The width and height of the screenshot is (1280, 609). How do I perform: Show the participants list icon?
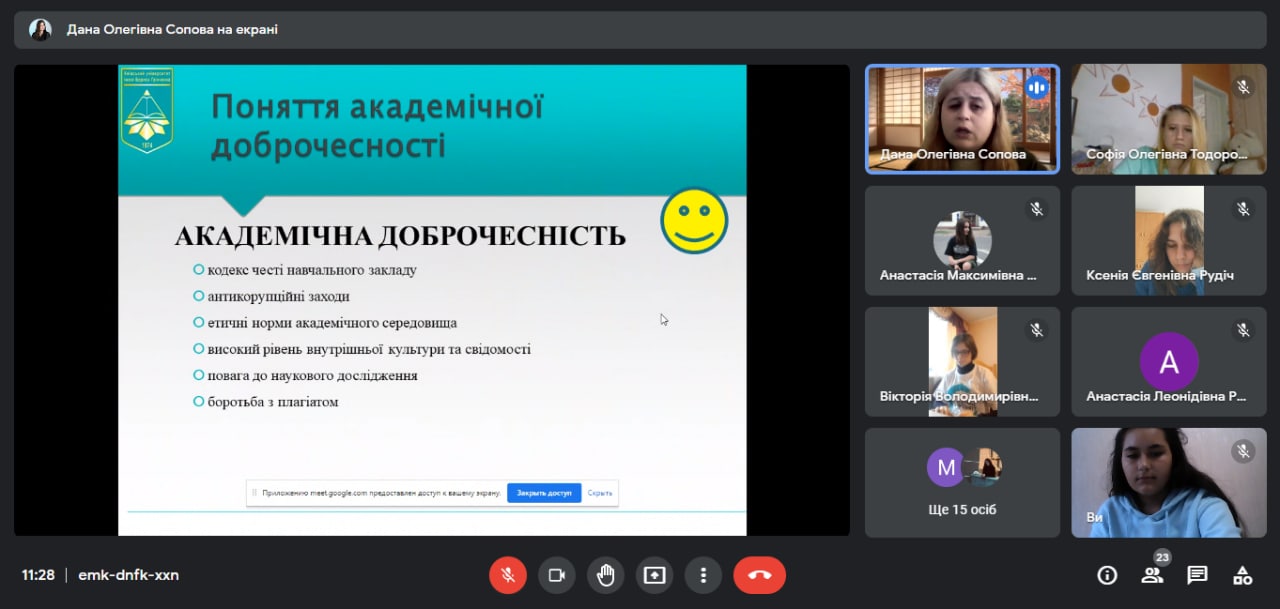tap(1152, 575)
